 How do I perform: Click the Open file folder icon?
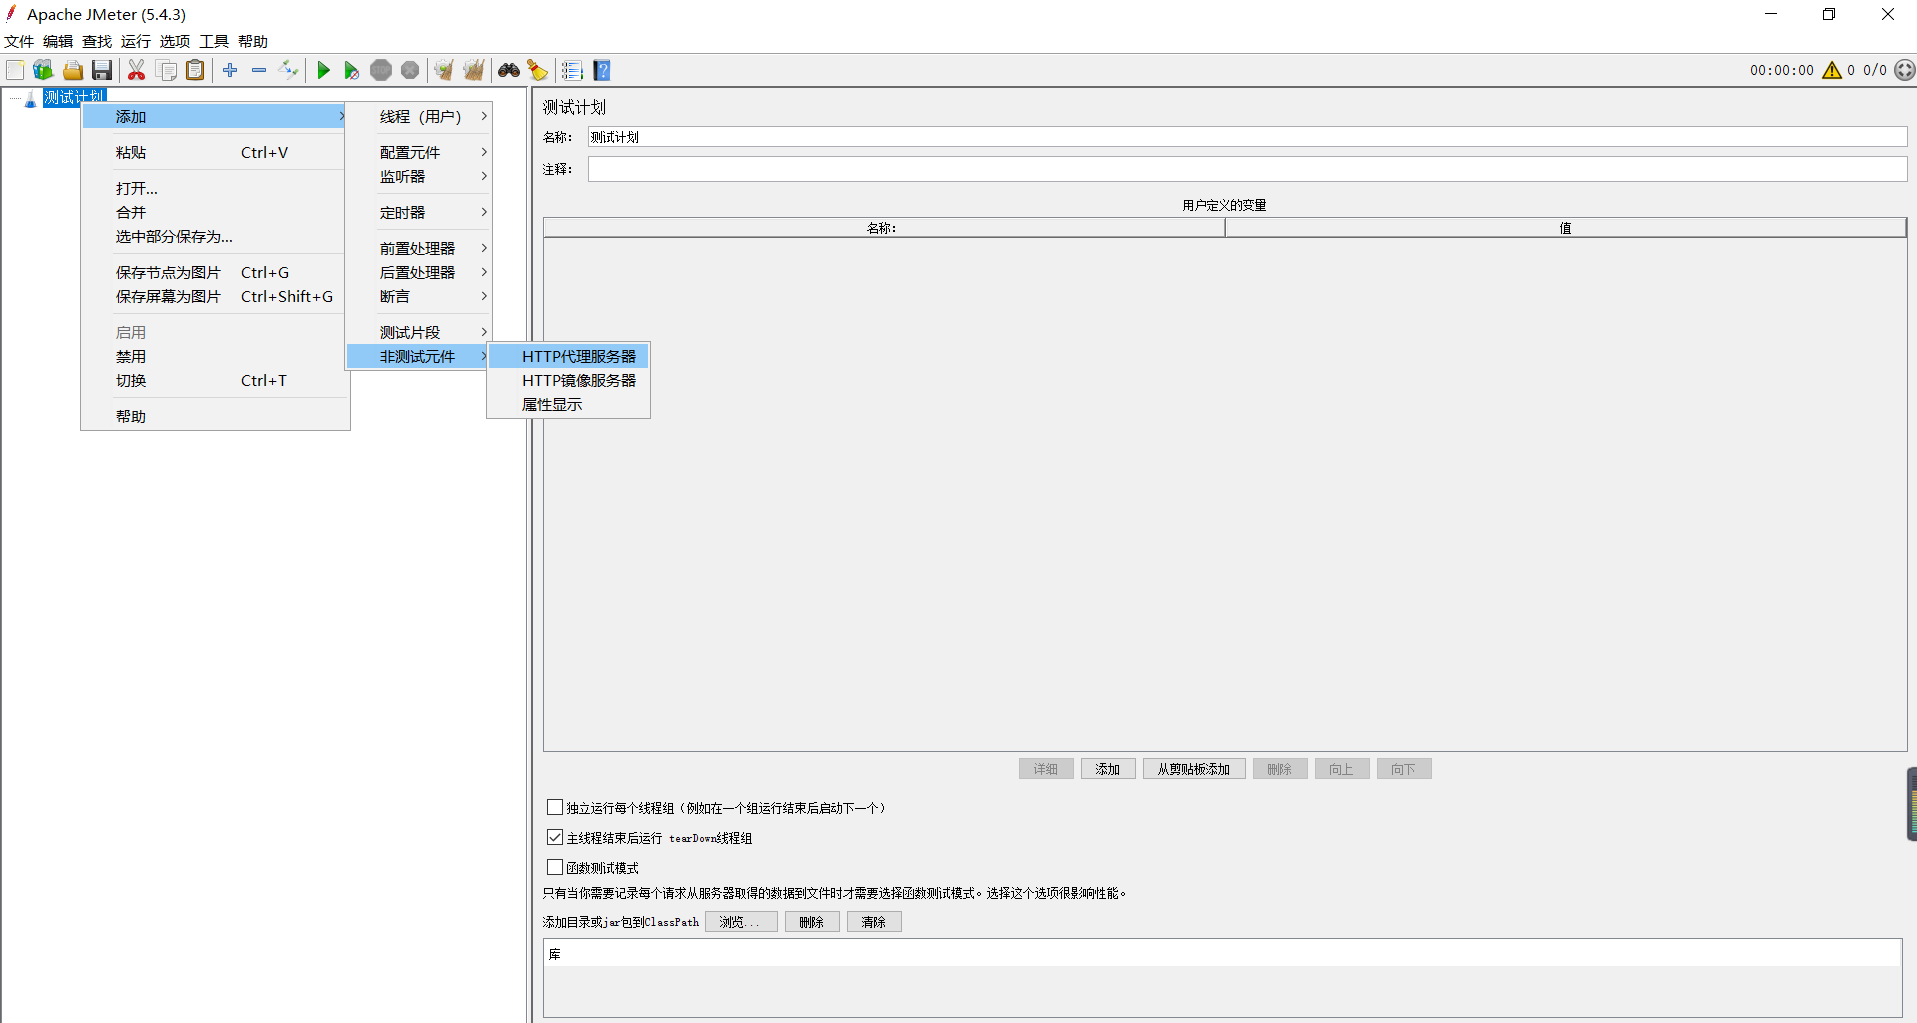pyautogui.click(x=73, y=70)
